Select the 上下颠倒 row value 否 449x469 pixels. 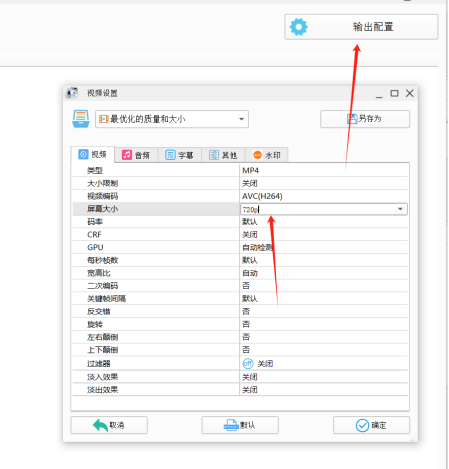246,350
